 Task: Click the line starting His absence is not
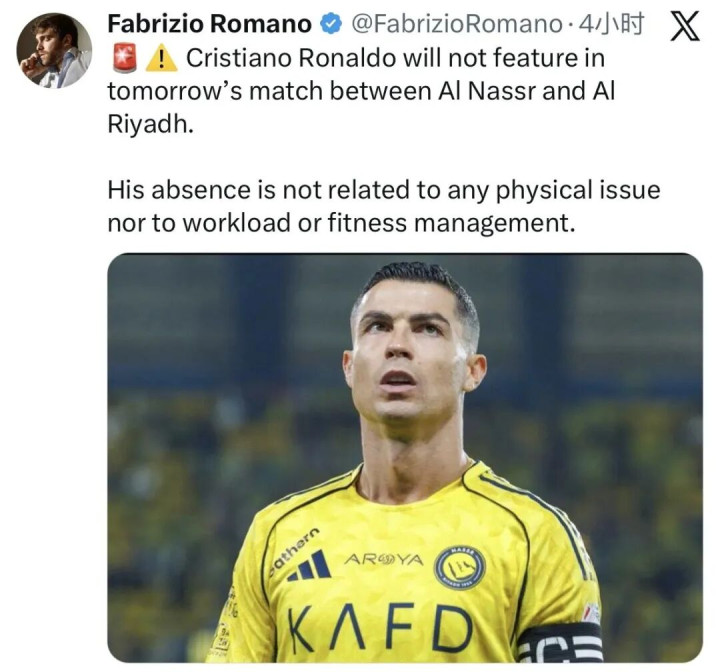(x=384, y=190)
